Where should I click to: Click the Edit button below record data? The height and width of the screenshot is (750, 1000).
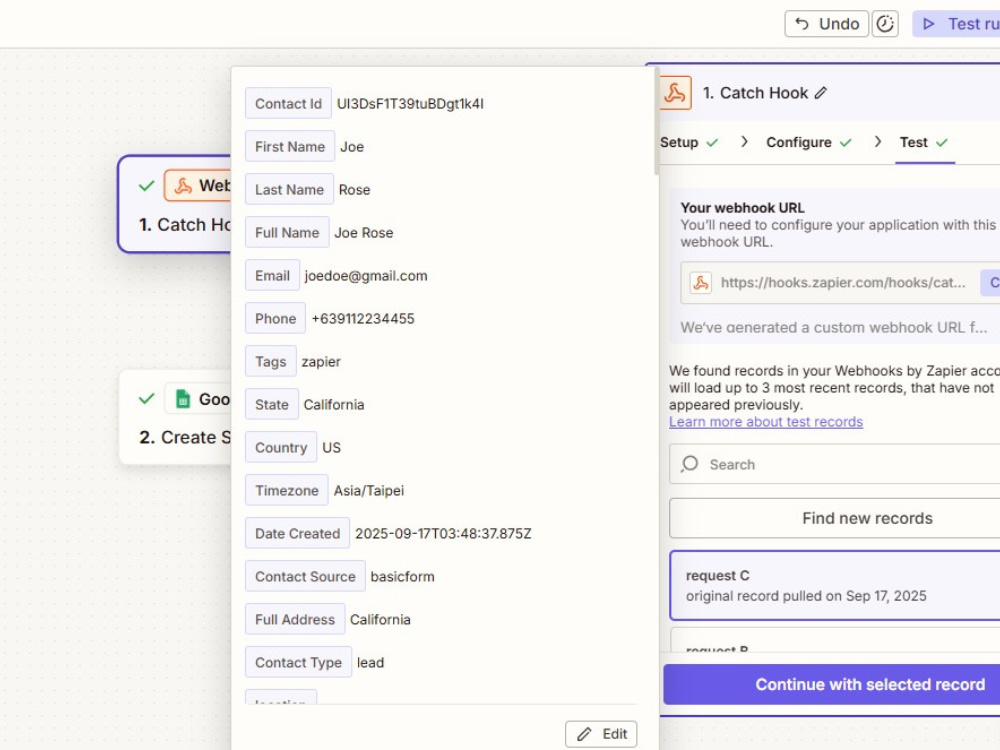click(x=601, y=734)
